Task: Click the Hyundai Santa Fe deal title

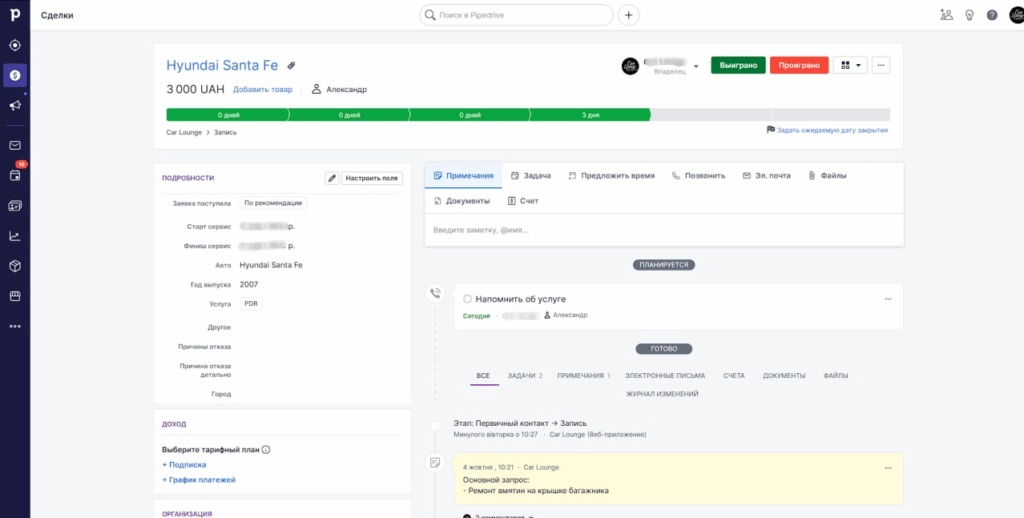Action: click(222, 65)
